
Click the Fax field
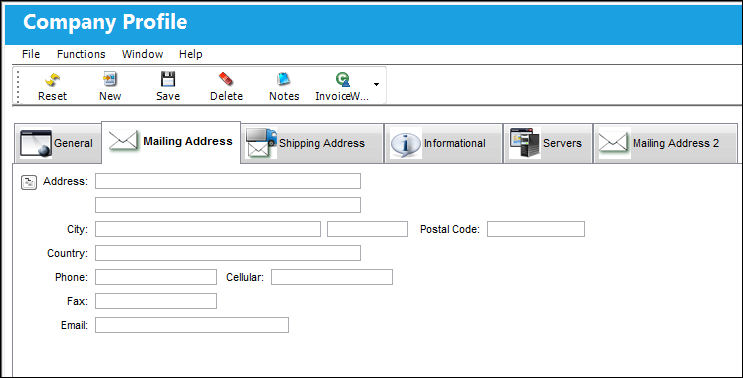click(156, 301)
